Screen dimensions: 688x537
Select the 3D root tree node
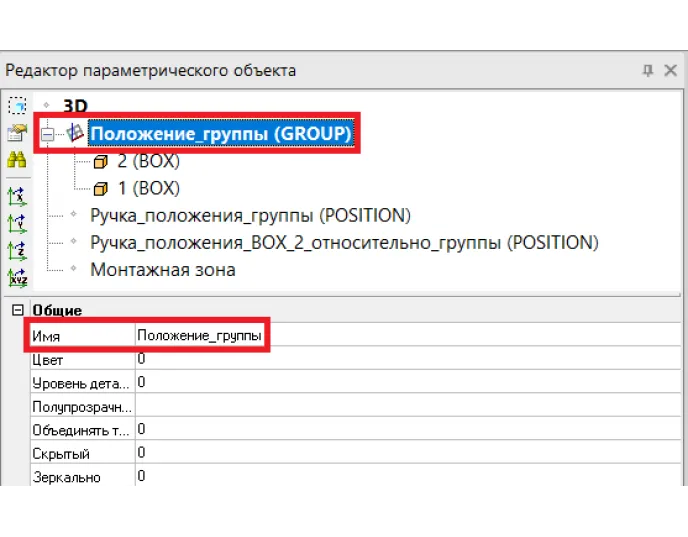point(75,106)
